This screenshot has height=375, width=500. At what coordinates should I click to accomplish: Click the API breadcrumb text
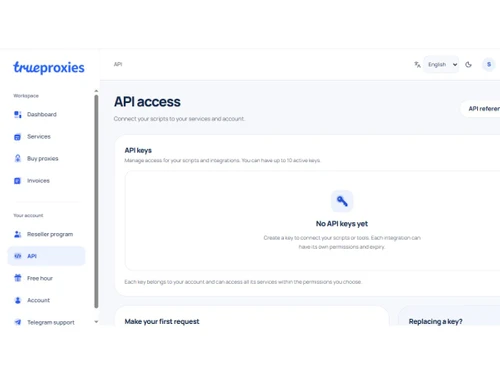pyautogui.click(x=118, y=64)
